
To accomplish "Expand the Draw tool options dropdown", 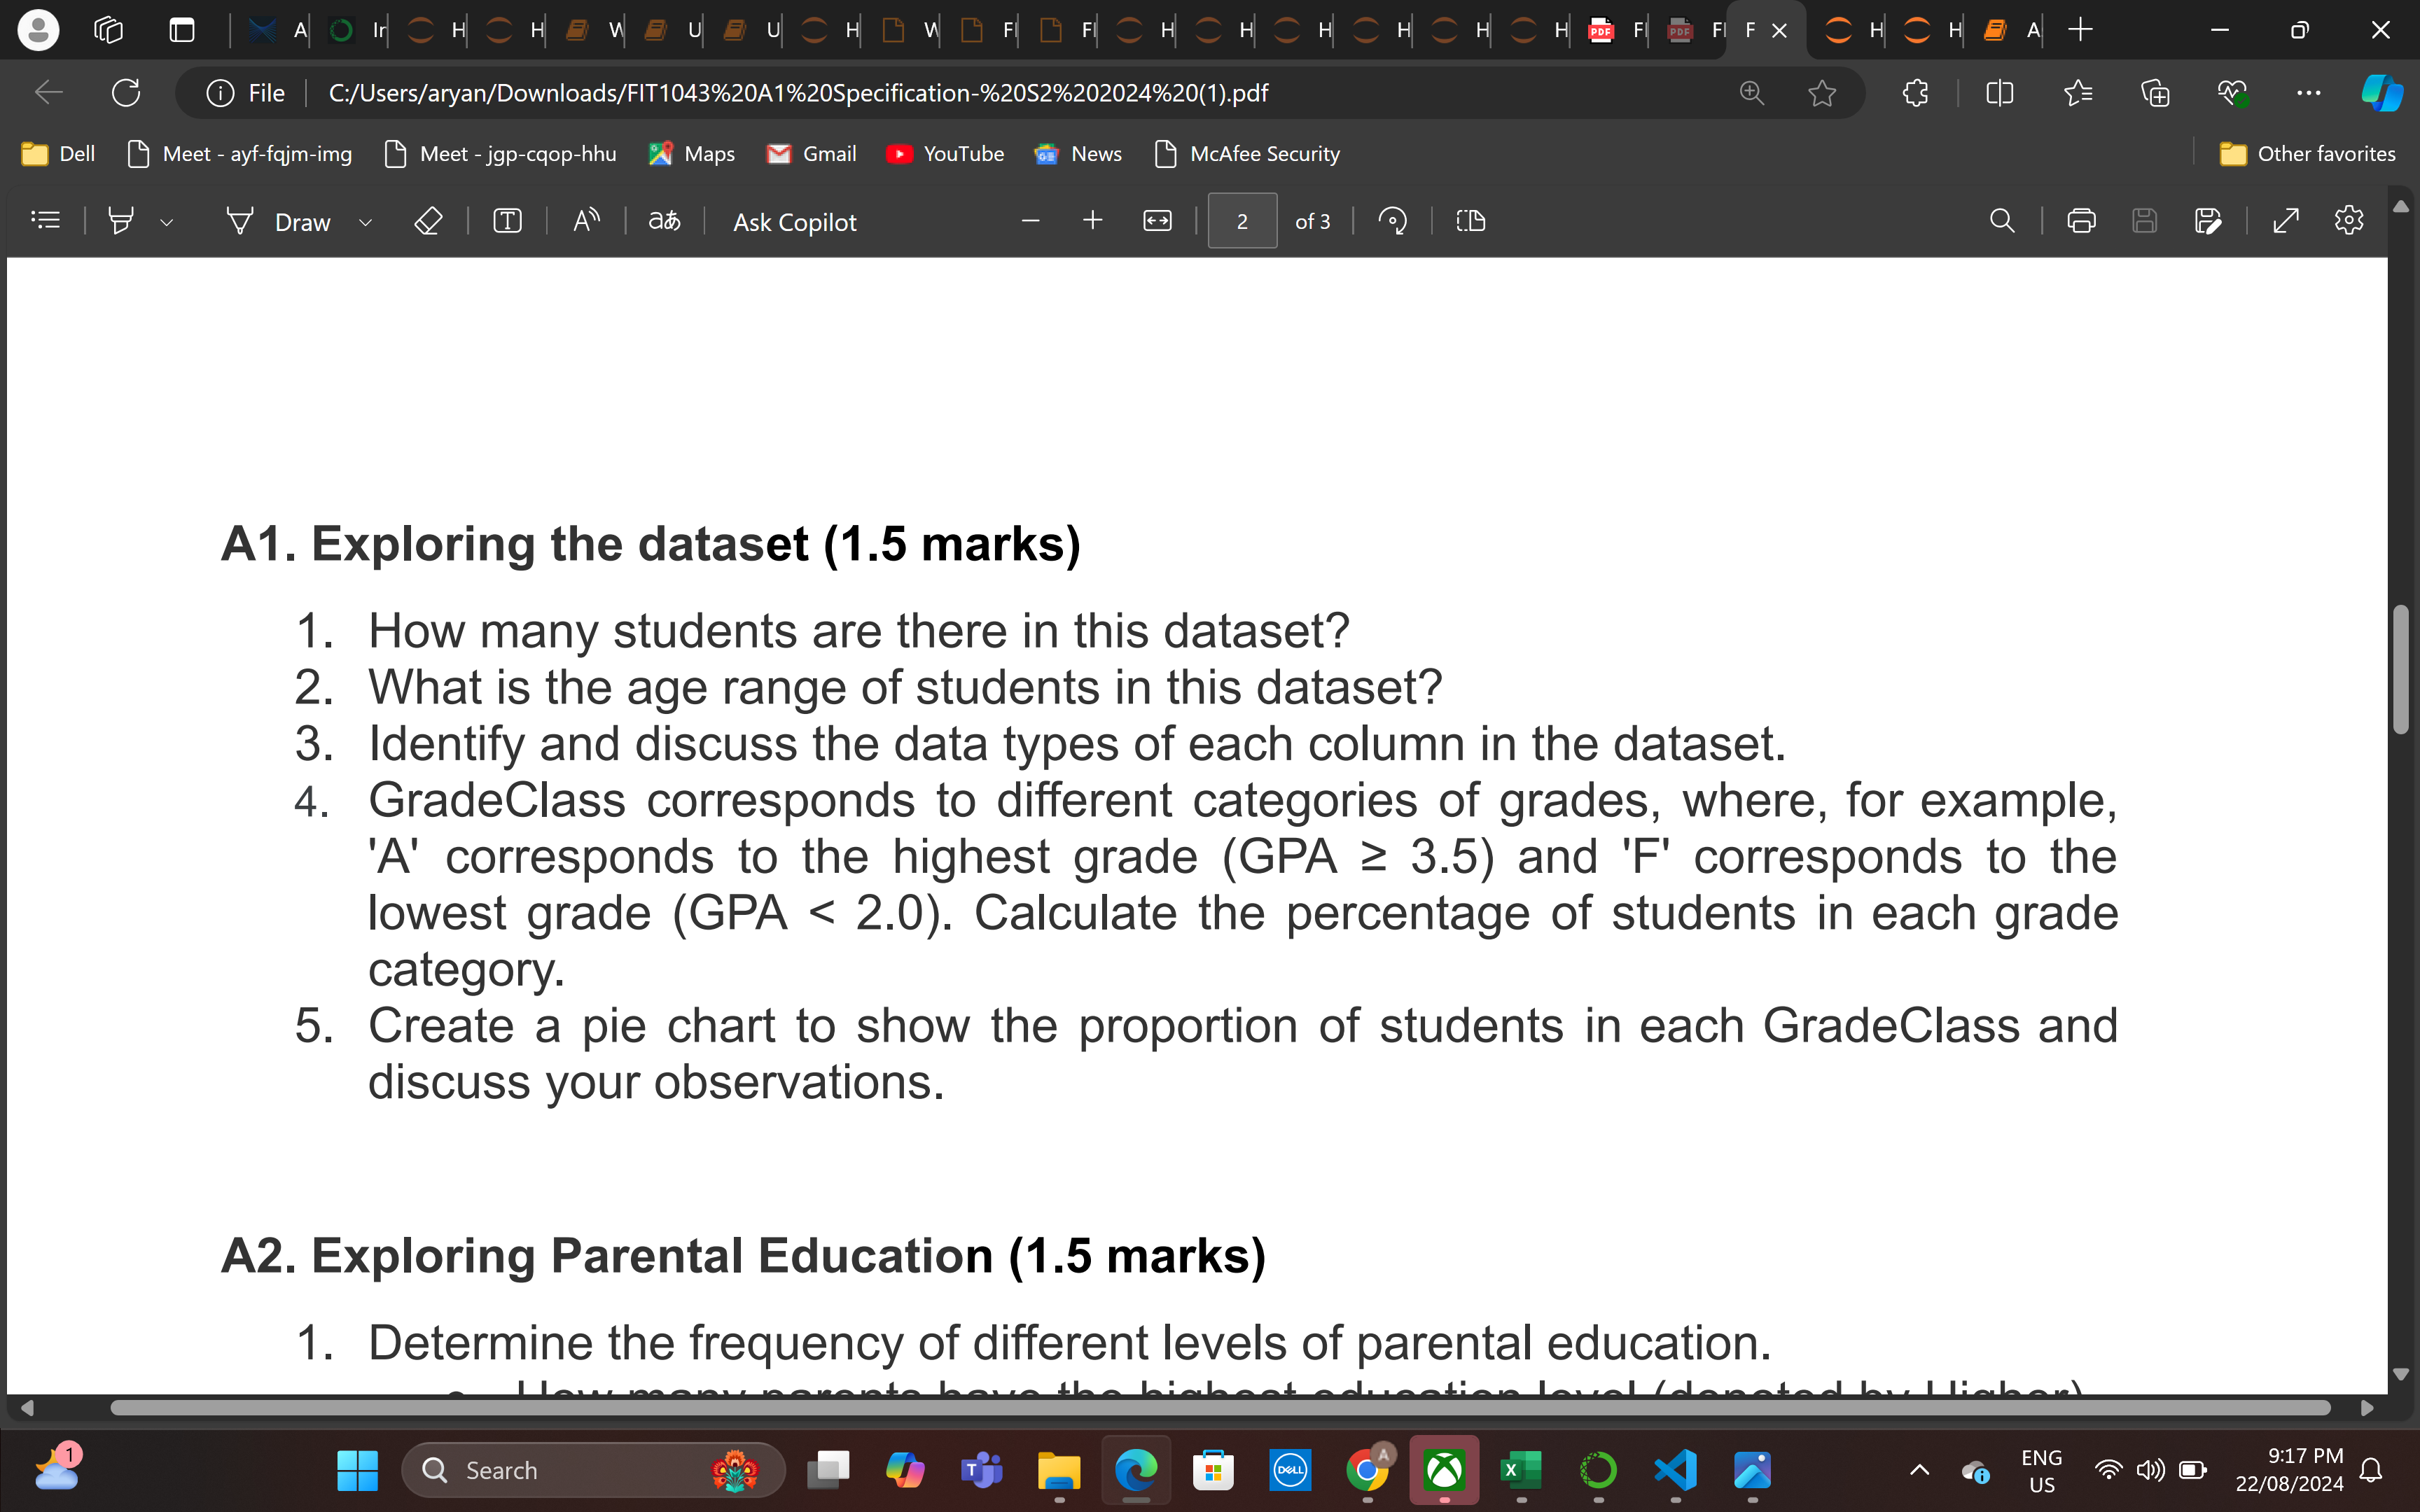I will click(365, 223).
